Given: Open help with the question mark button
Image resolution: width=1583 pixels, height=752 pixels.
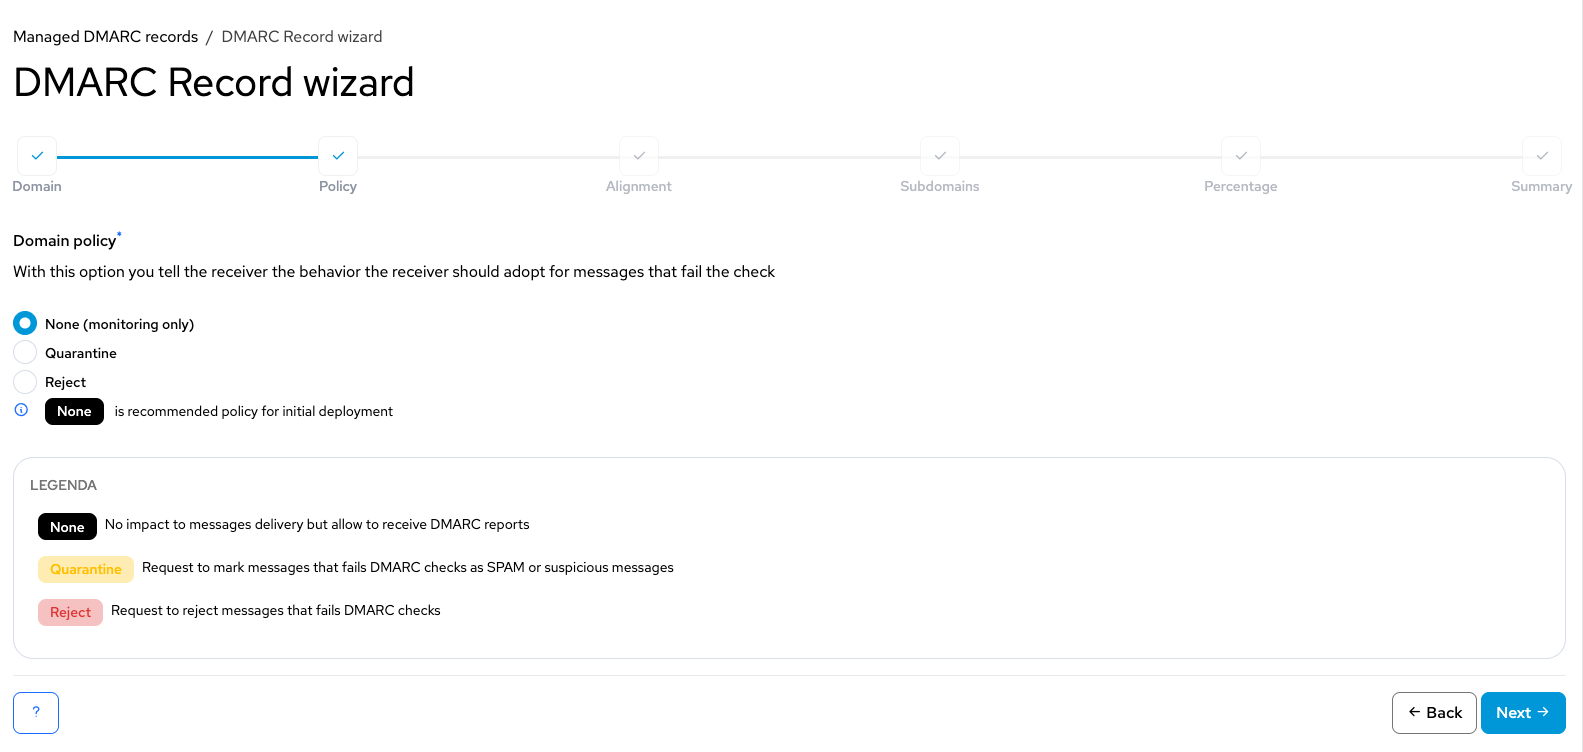Looking at the screenshot, I should pyautogui.click(x=36, y=713).
